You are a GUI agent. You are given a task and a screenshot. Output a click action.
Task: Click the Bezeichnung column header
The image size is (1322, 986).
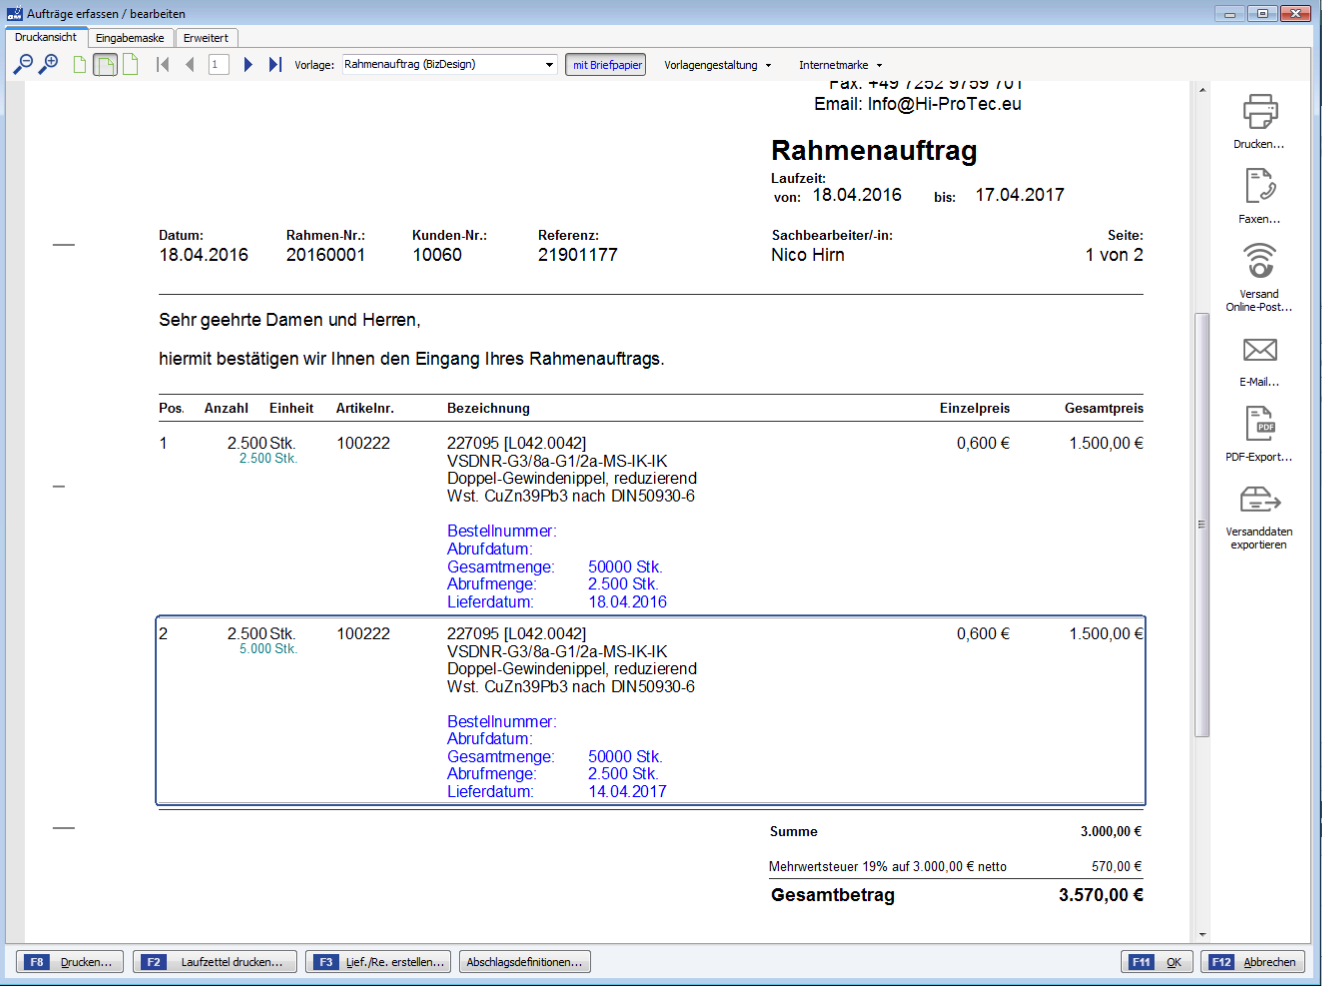coord(488,408)
